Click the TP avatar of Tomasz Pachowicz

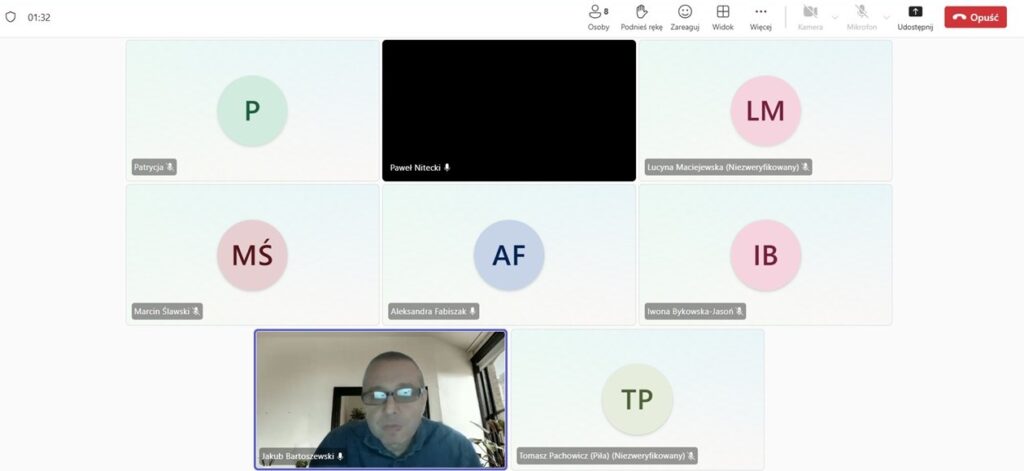point(637,399)
